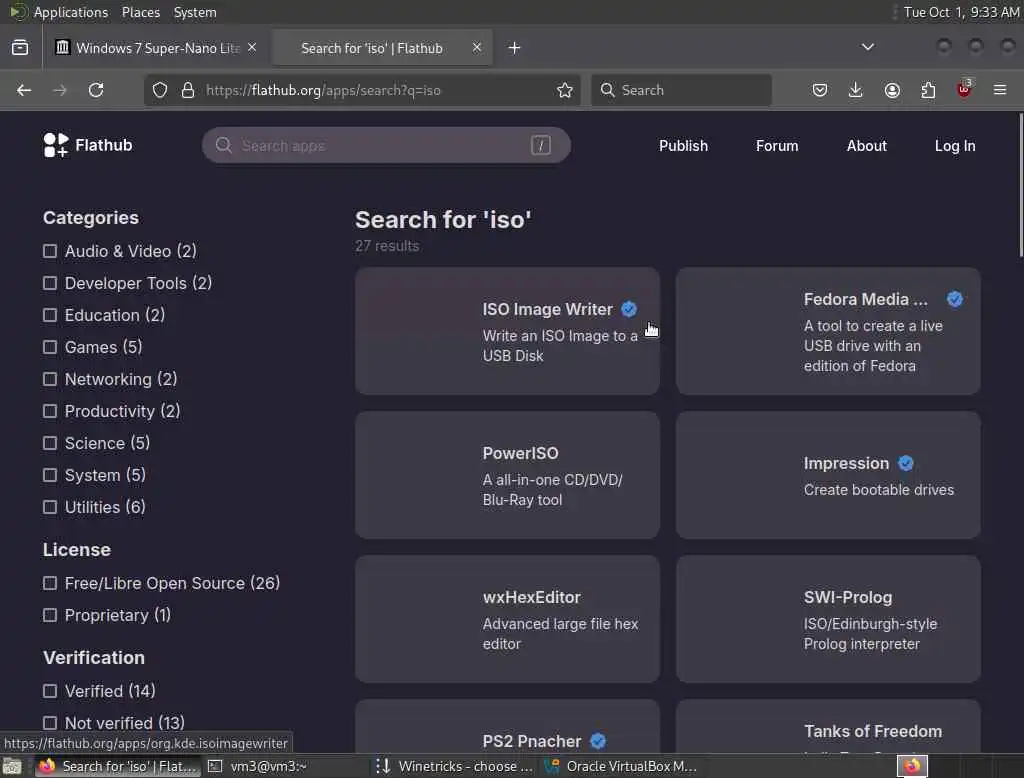Open the Places menu
The width and height of the screenshot is (1024, 778).
[140, 12]
